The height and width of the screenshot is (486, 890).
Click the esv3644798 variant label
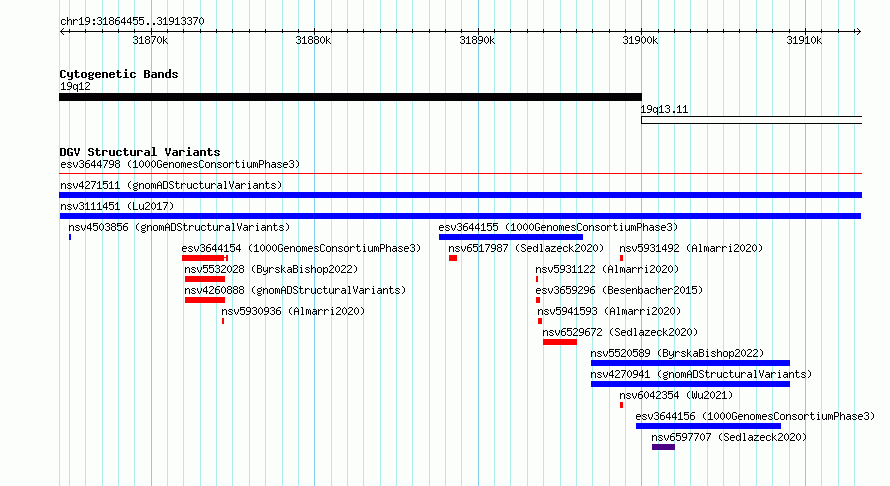click(180, 165)
